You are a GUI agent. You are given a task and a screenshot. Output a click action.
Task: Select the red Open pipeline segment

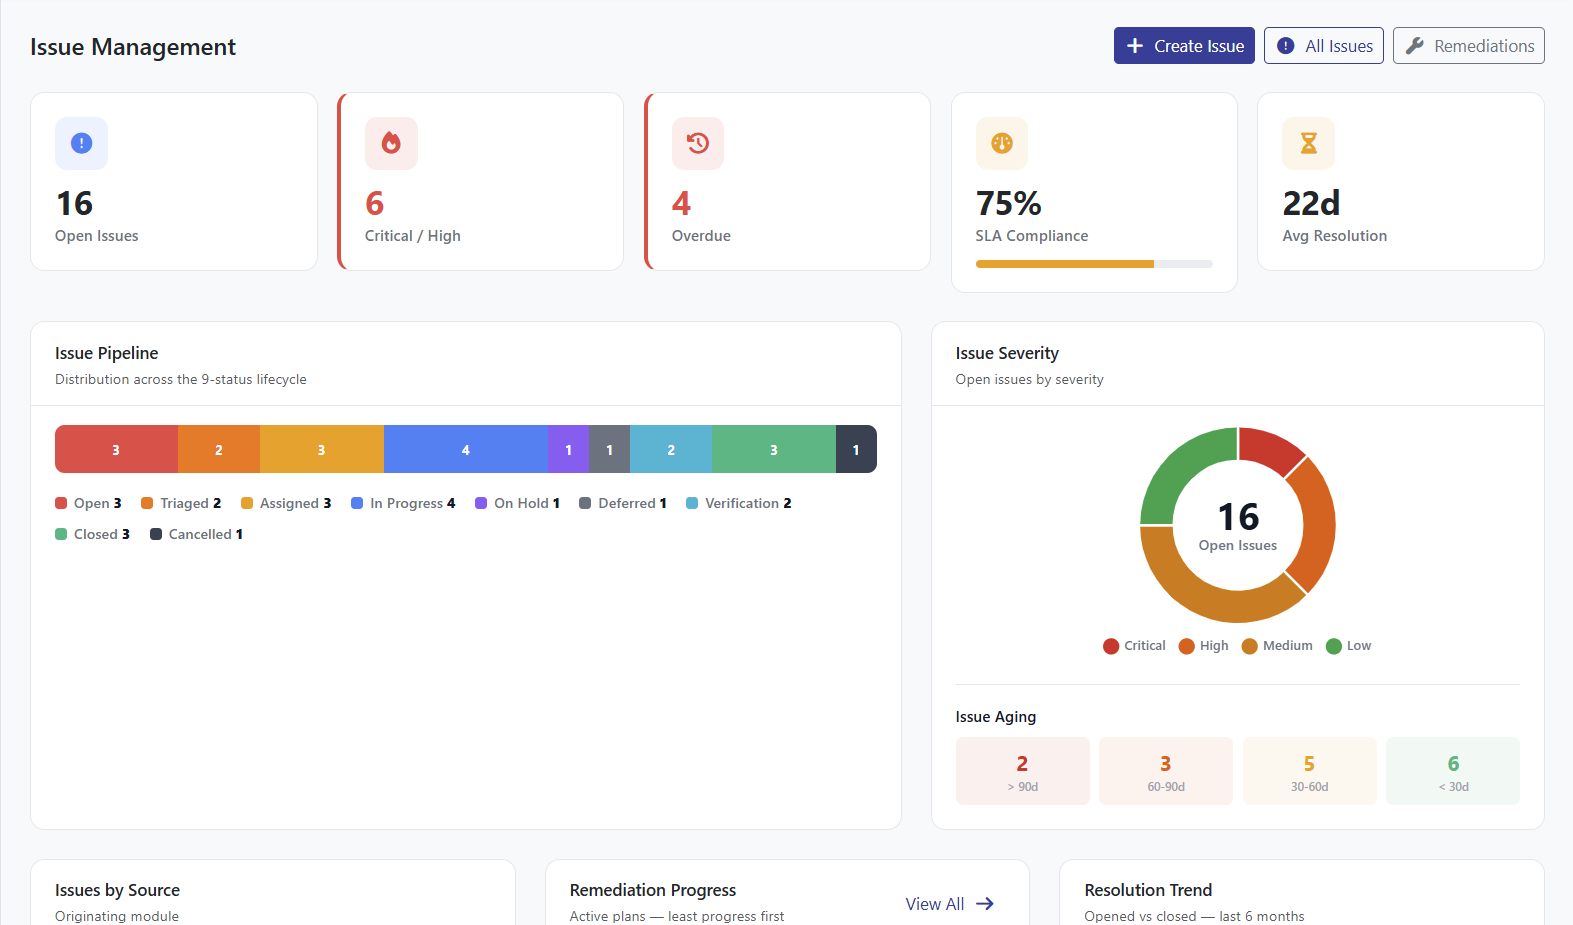click(x=116, y=449)
